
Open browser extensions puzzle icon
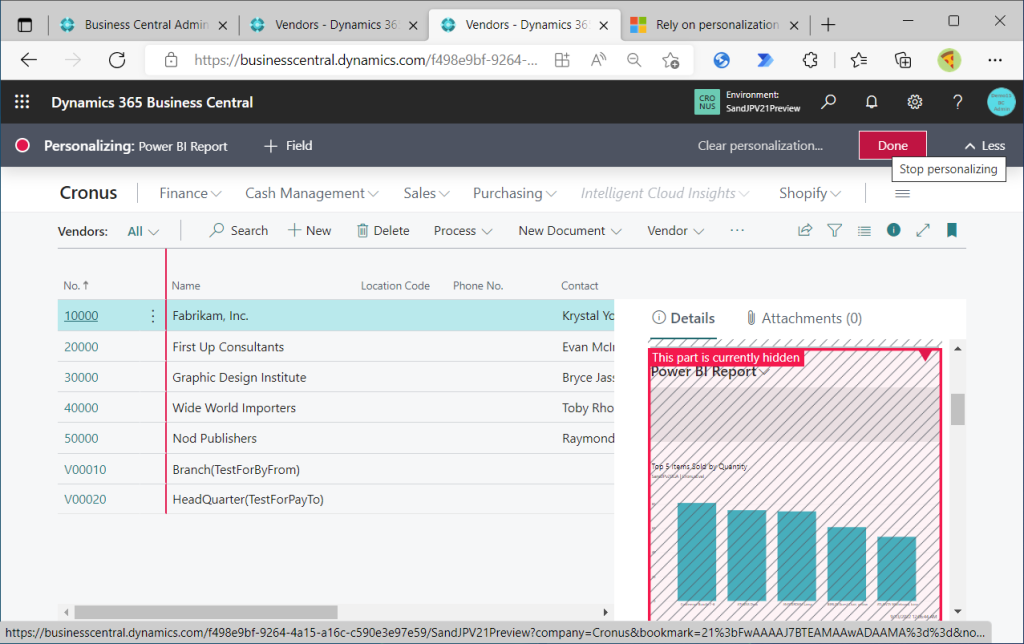point(810,60)
